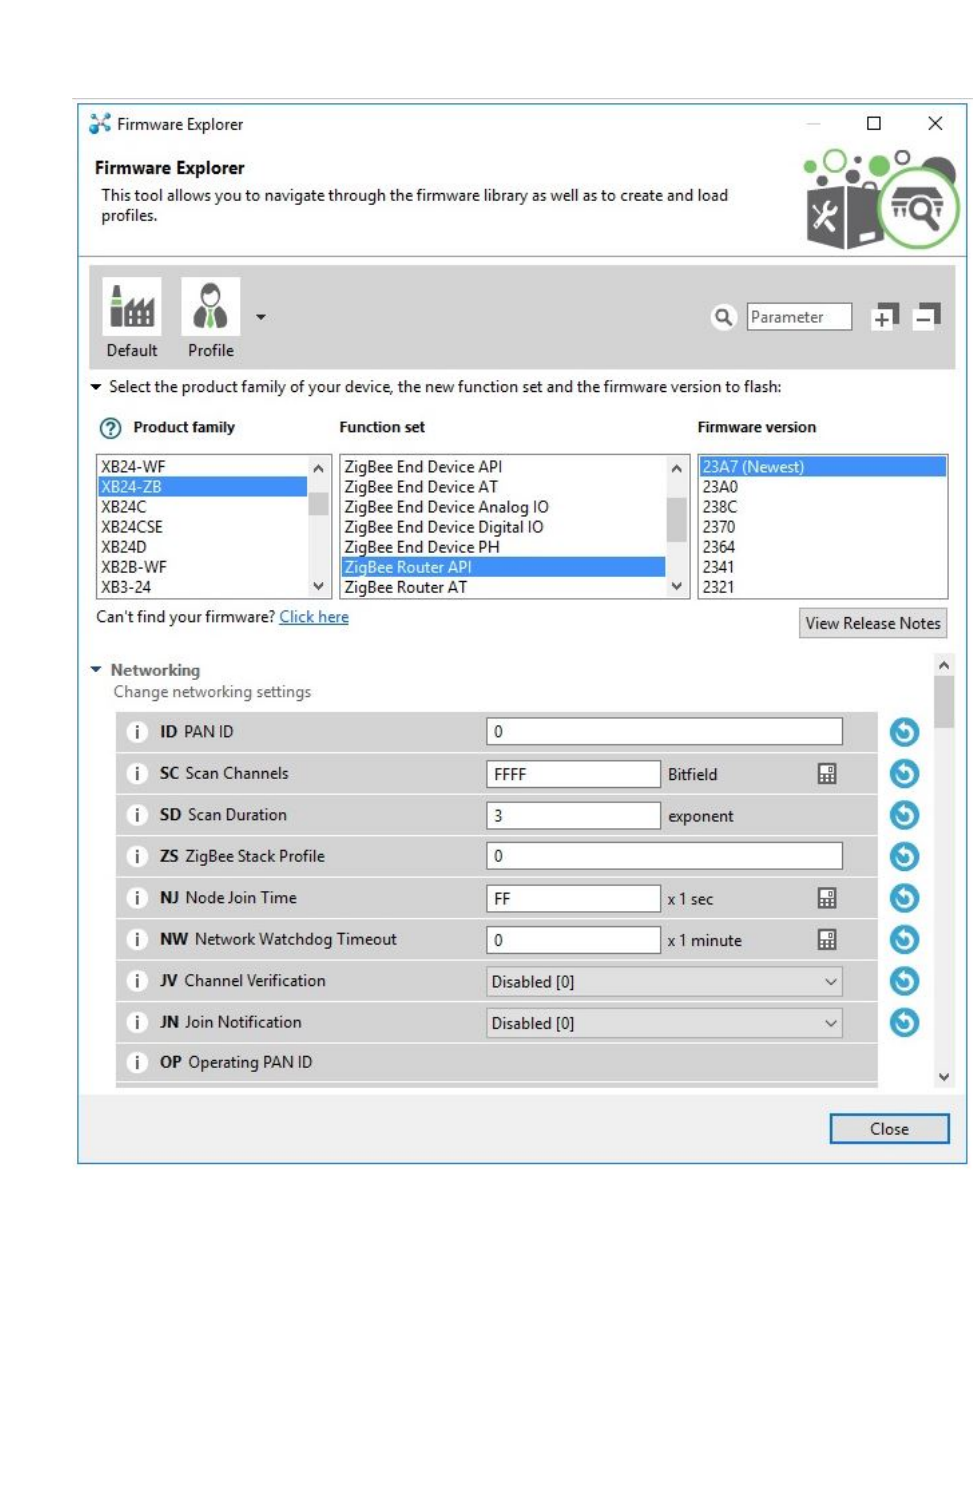Open JV Channel Verification dropdown

coord(664,982)
